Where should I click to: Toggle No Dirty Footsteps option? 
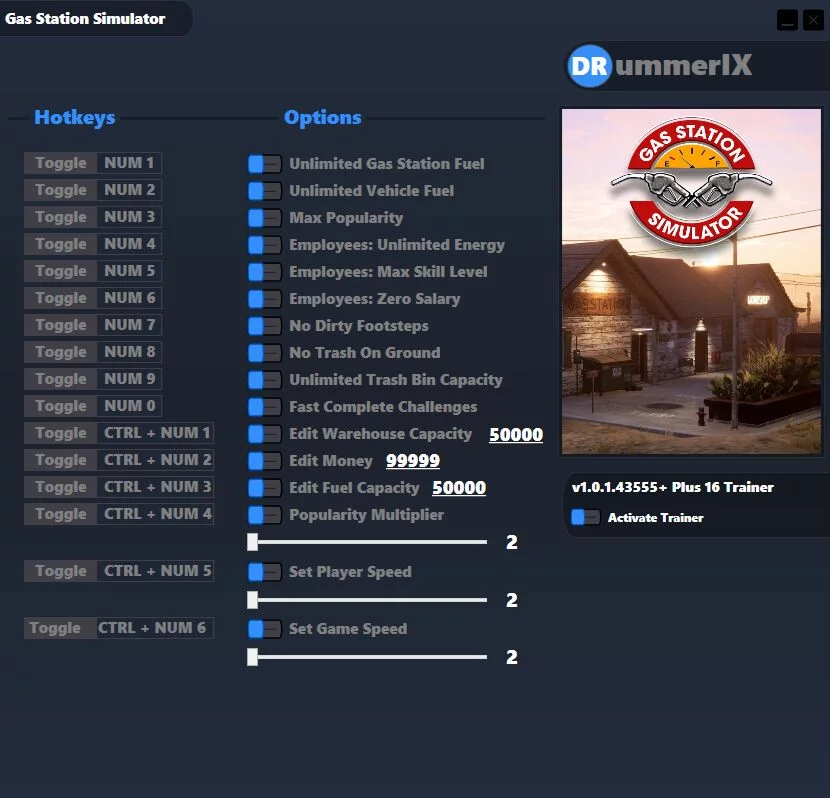[x=265, y=325]
